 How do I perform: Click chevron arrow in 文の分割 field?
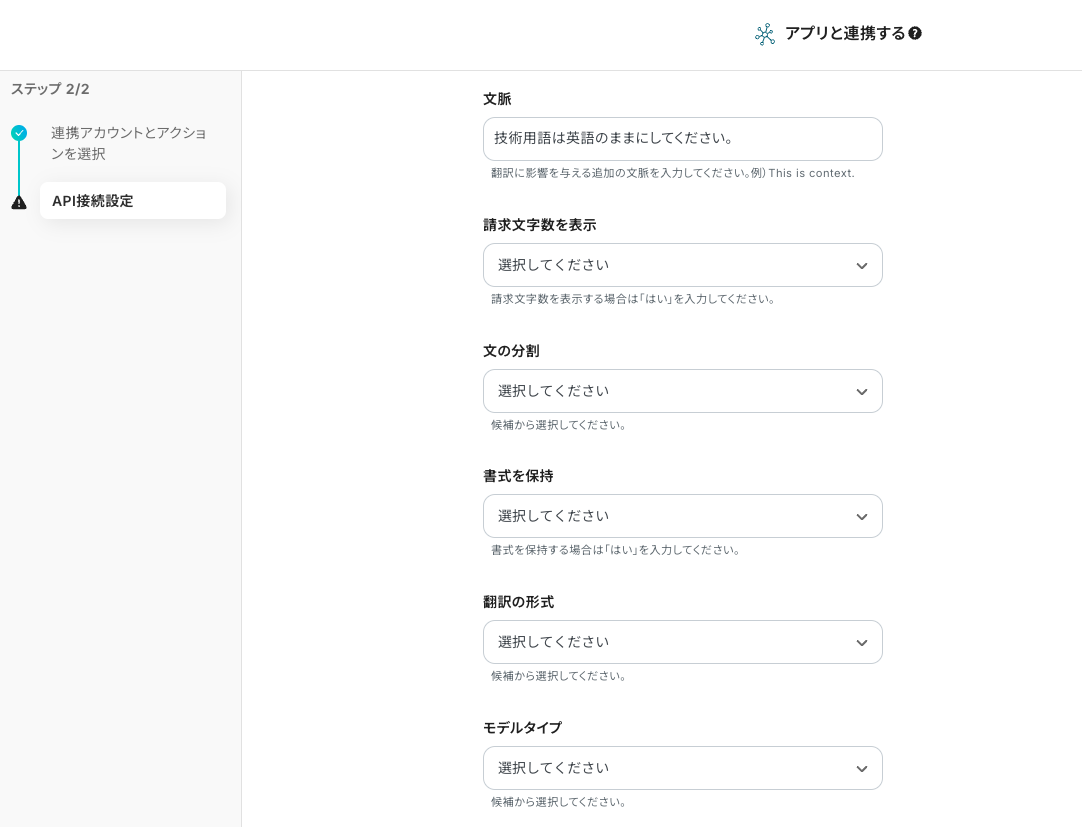861,392
